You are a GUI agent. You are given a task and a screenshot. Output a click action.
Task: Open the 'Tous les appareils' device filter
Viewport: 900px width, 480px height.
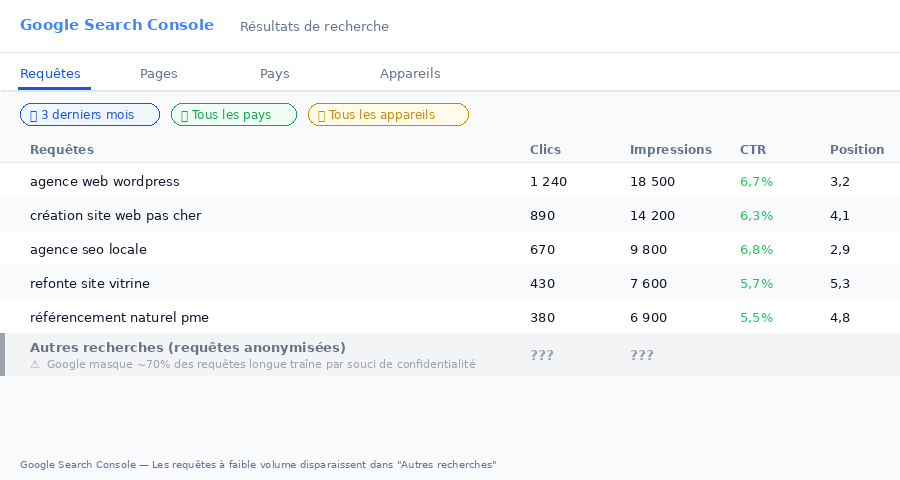coord(388,115)
